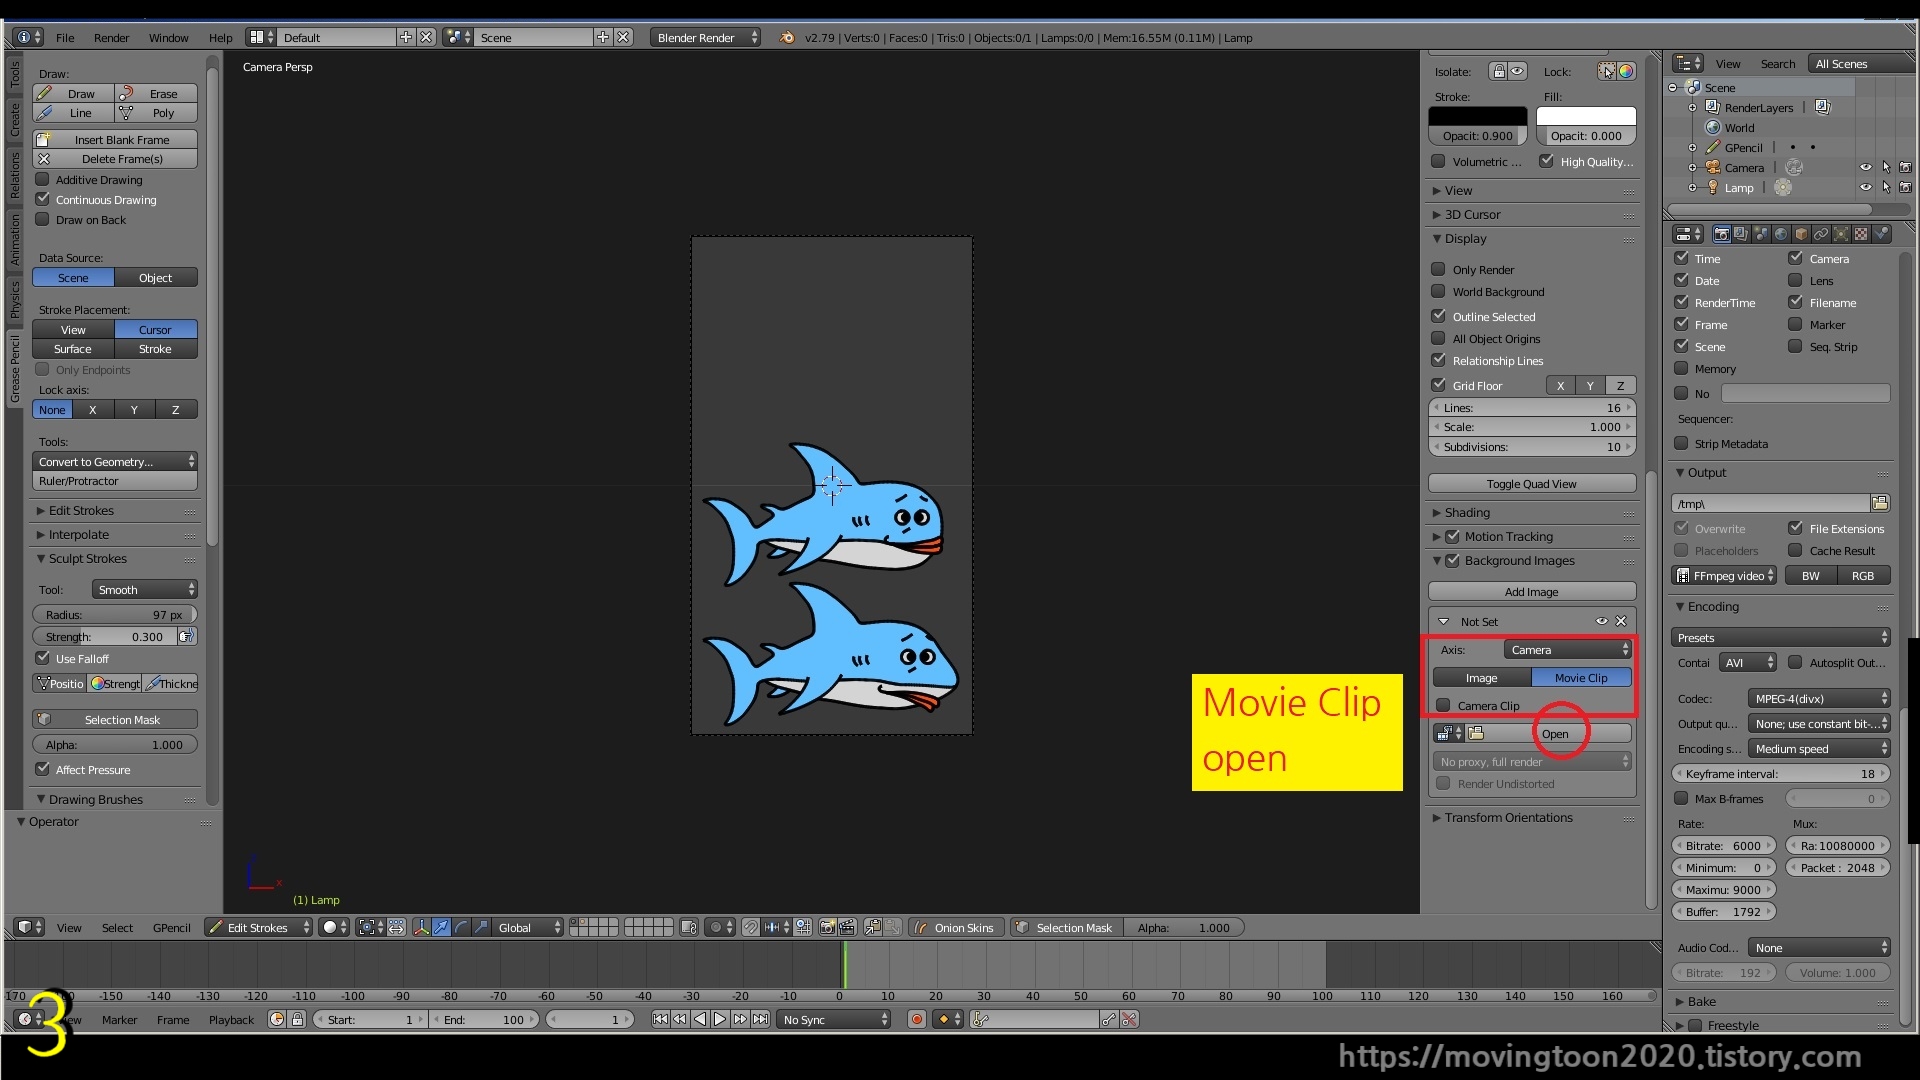
Task: Open the sculpt Tool Smooth dropdown
Action: 145,589
